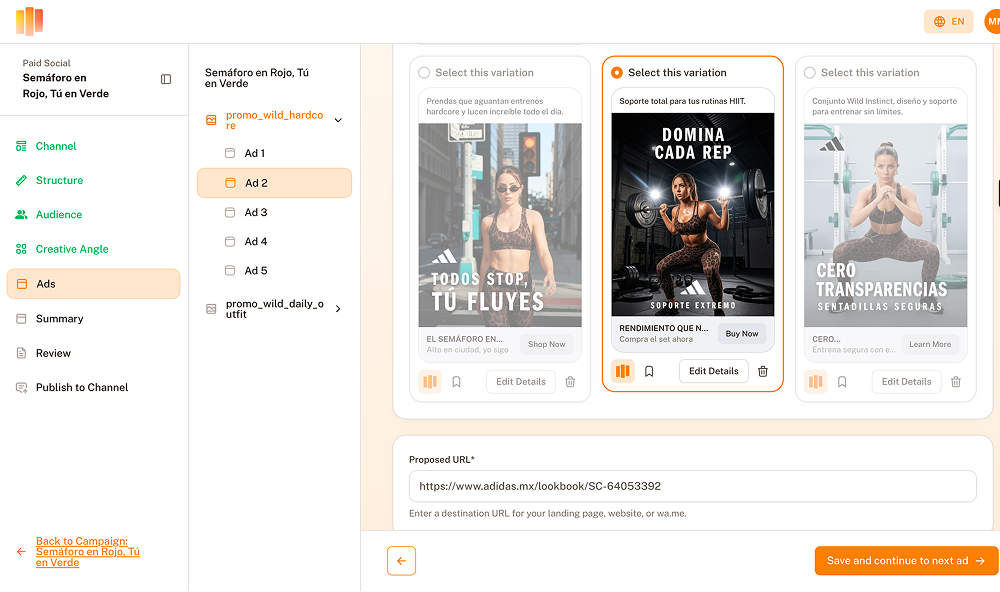The width and height of the screenshot is (1000, 592).
Task: Open Creative Angle step
Action: [x=72, y=249]
